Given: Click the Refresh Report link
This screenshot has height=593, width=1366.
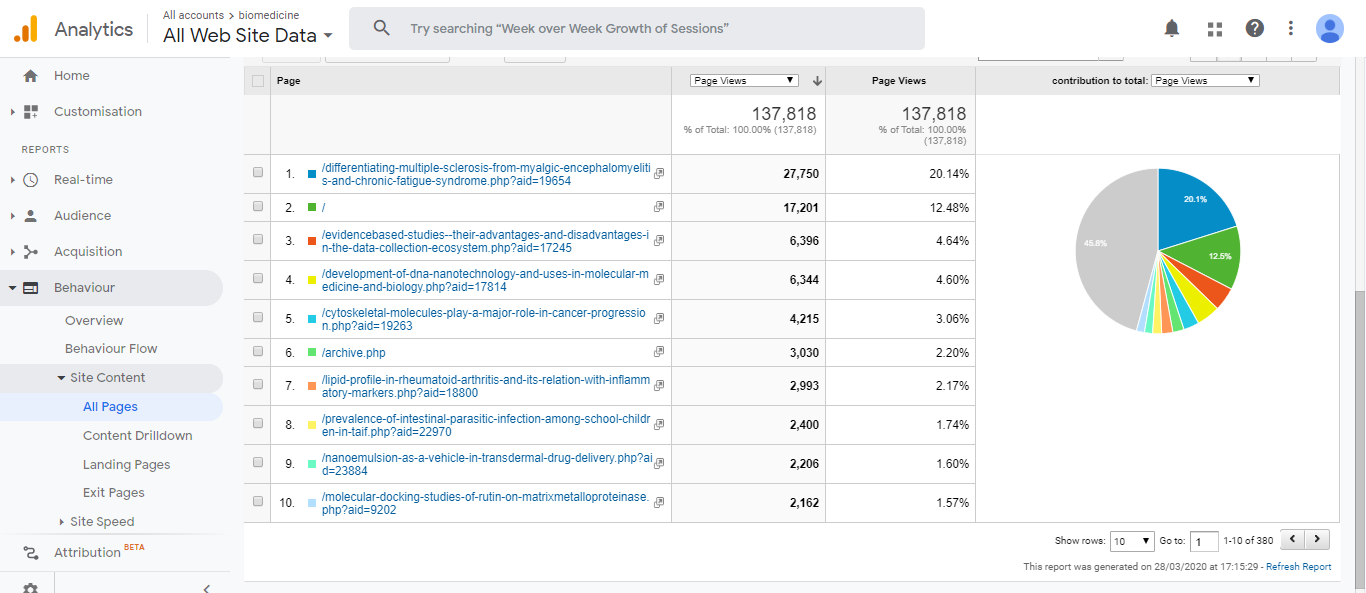Looking at the screenshot, I should click(x=1298, y=567).
